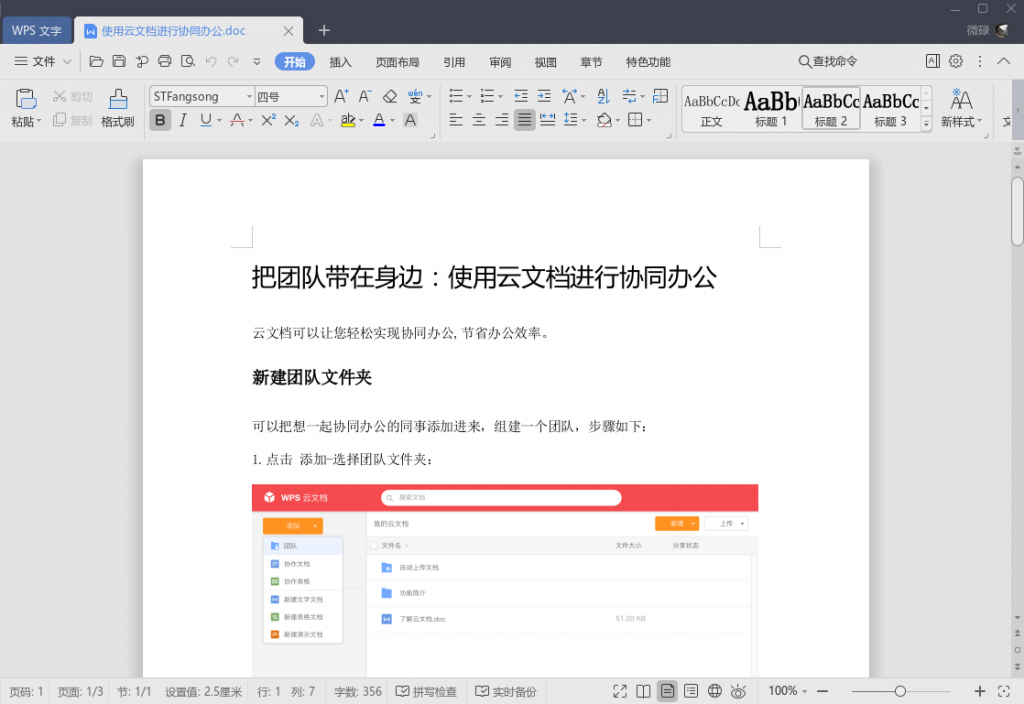1024x704 pixels.
Task: Apply the 标题 3 style
Action: [x=891, y=109]
